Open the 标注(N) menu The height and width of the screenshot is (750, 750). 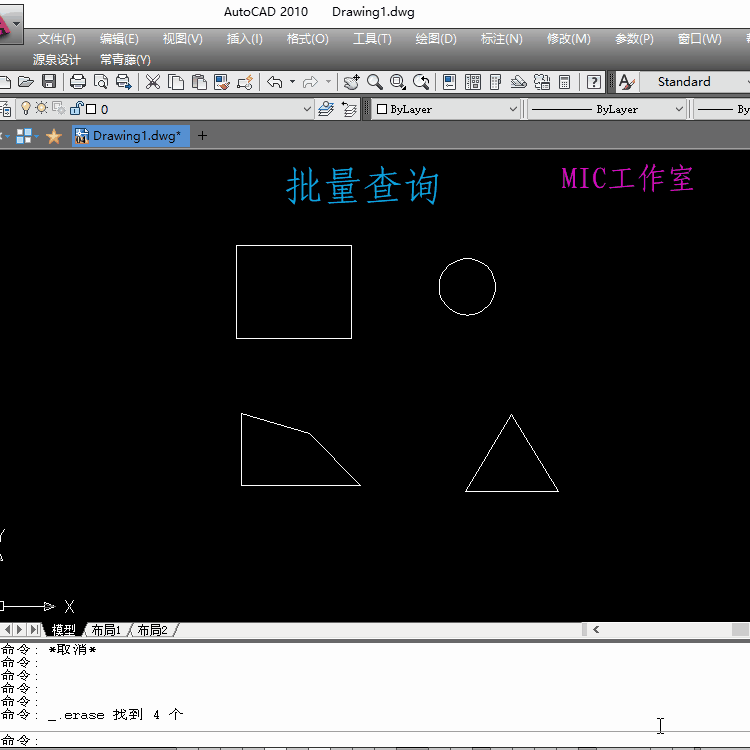(501, 39)
